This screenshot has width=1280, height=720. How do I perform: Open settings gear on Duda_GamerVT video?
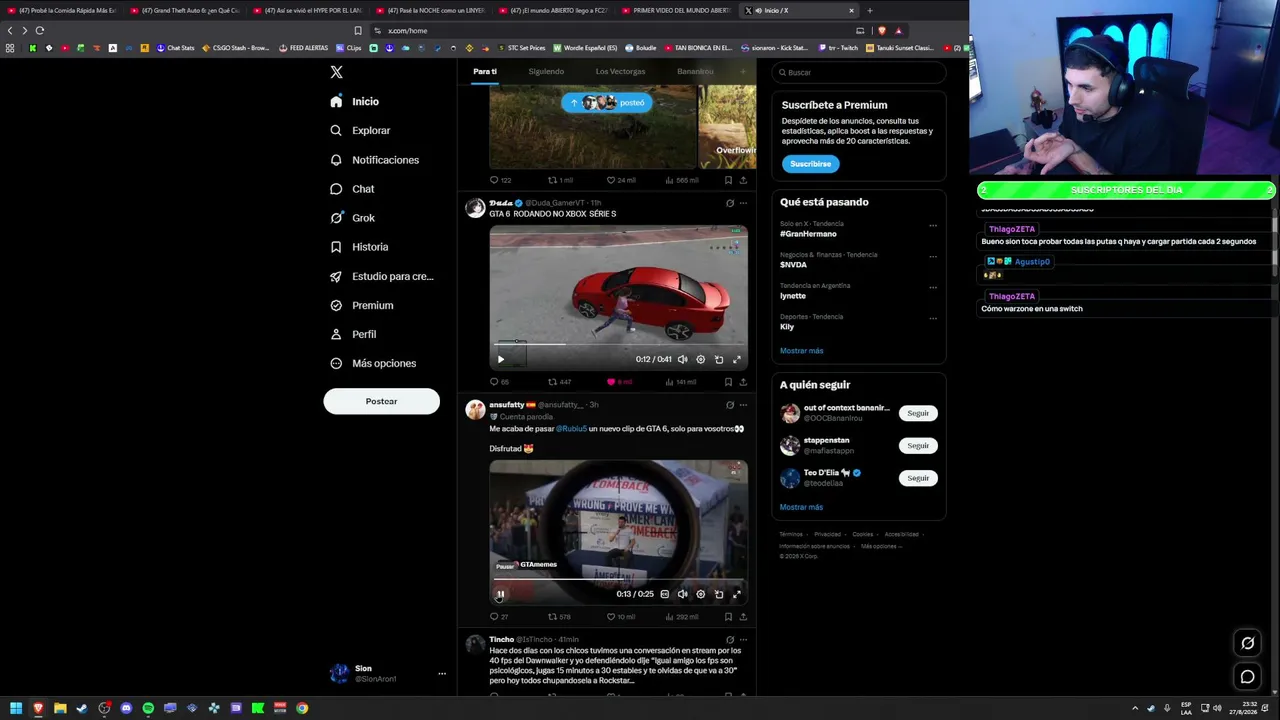[700, 359]
